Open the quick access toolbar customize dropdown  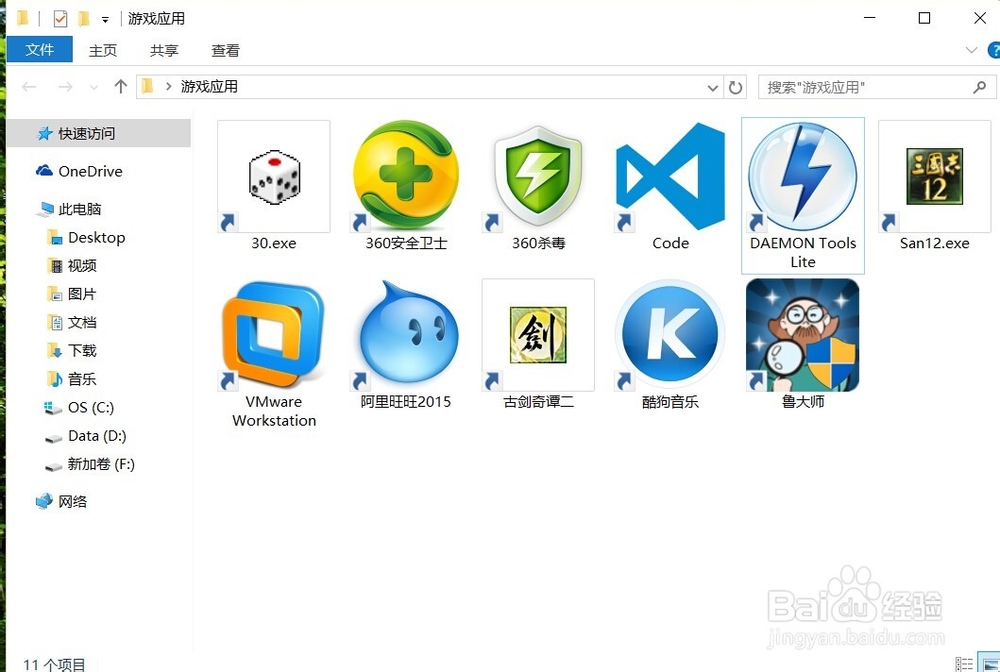coord(105,20)
